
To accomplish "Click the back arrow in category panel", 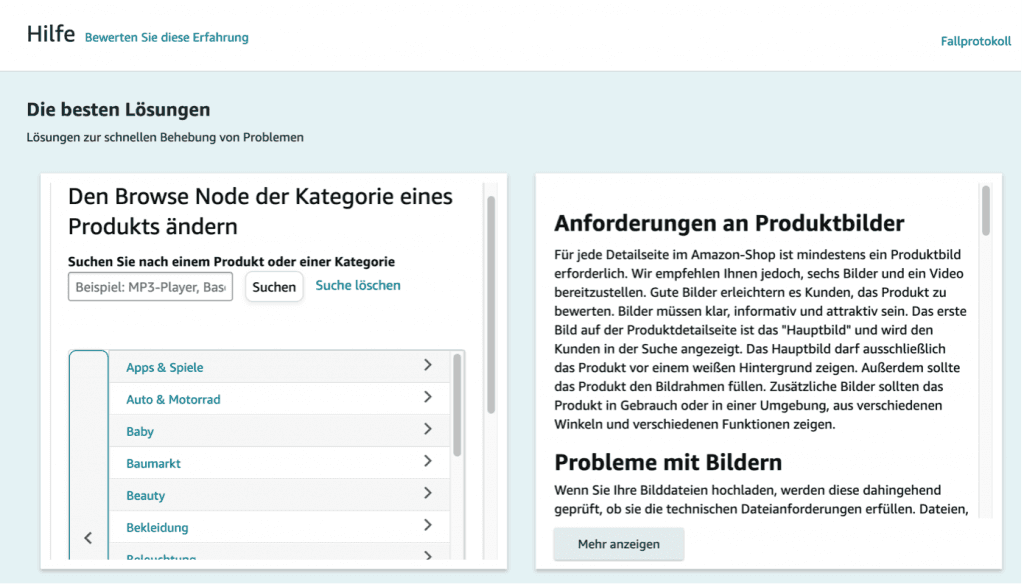I will tap(88, 538).
